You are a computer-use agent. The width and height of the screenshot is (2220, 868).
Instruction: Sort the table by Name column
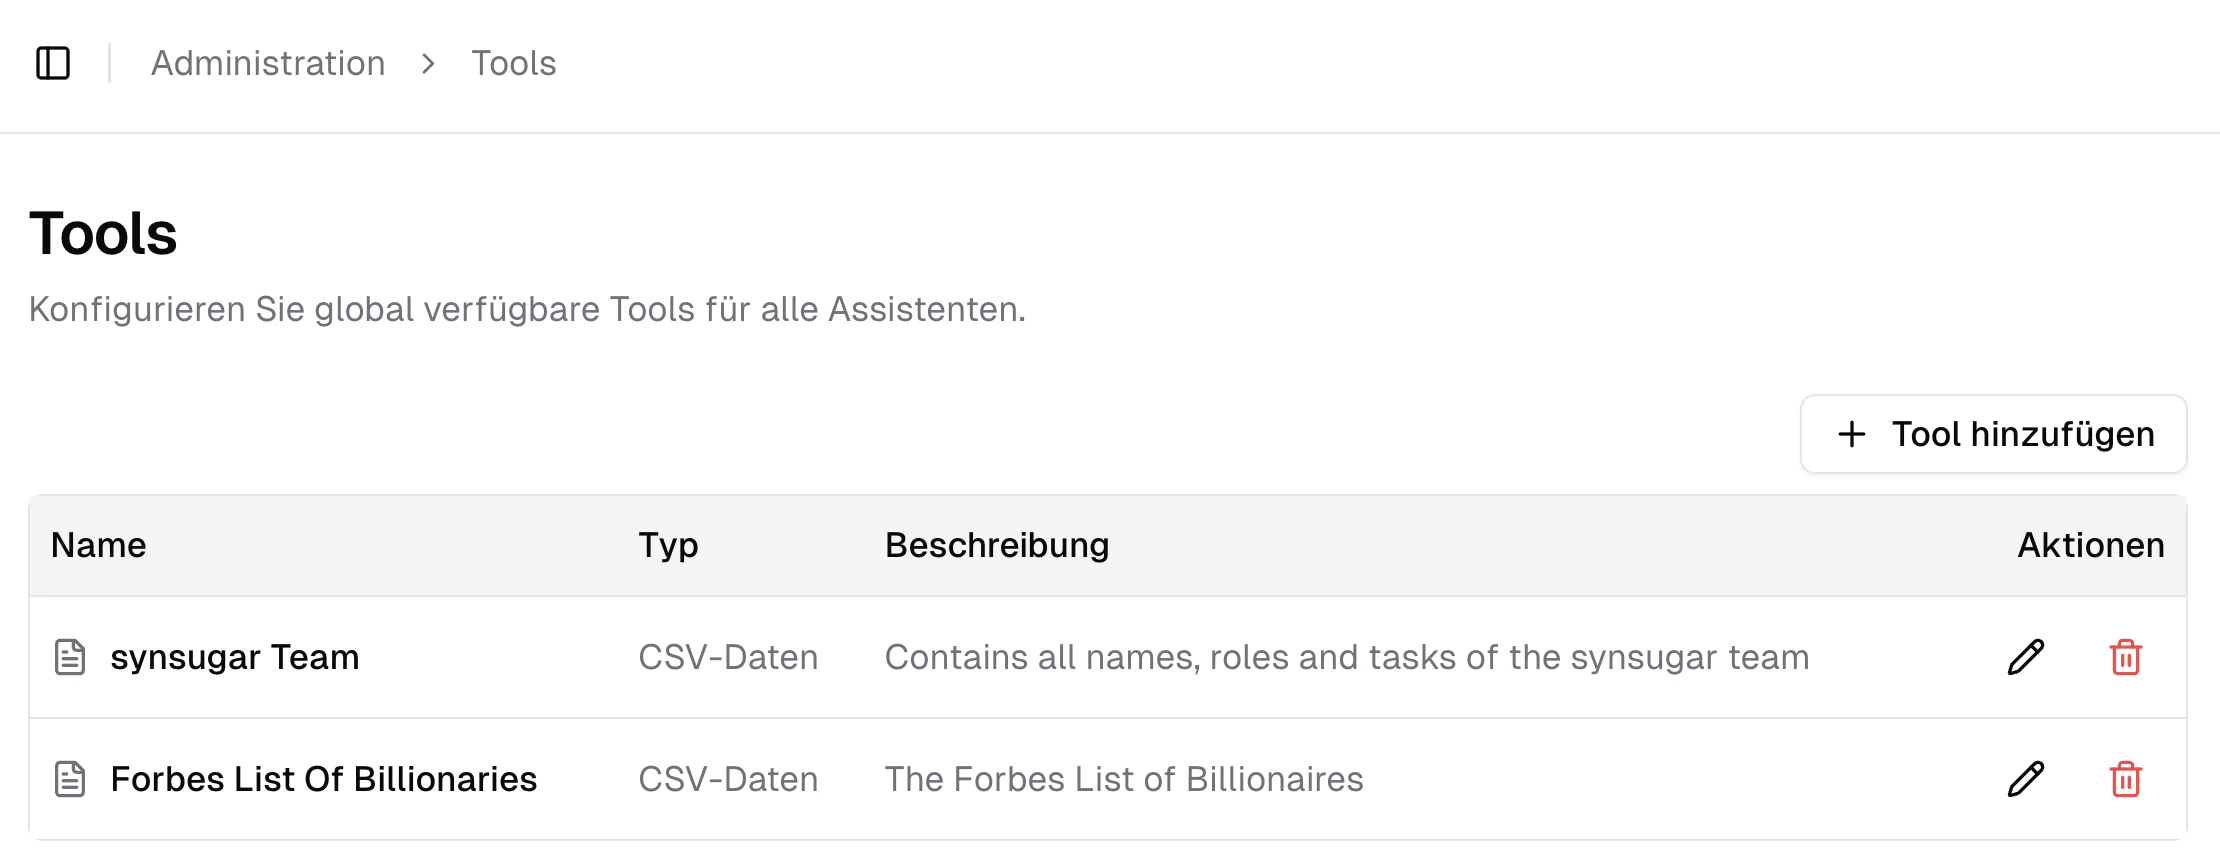(x=97, y=545)
